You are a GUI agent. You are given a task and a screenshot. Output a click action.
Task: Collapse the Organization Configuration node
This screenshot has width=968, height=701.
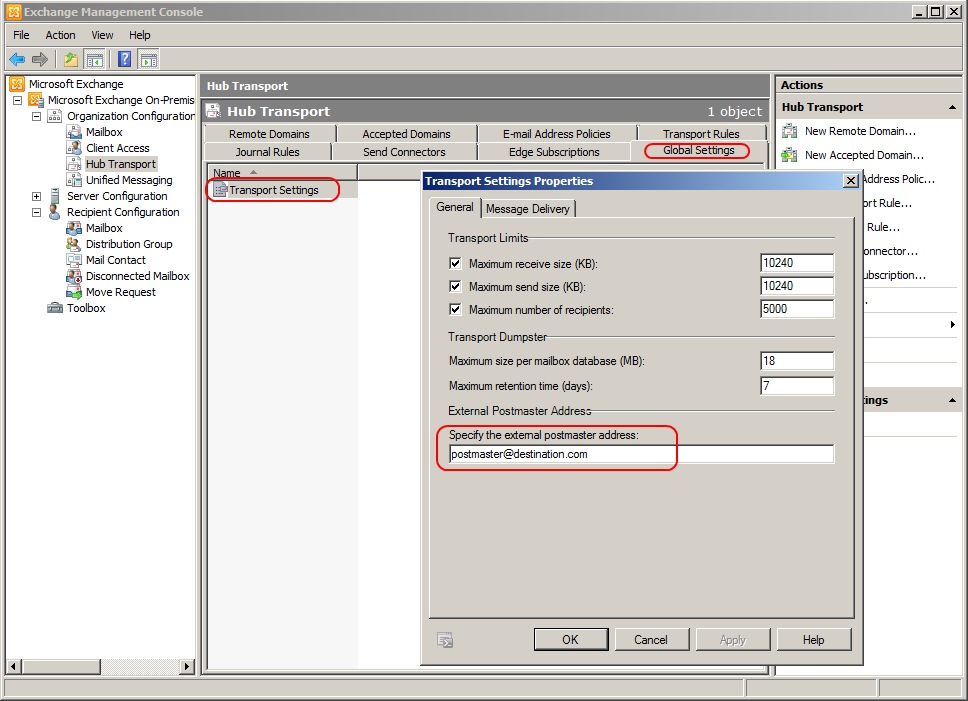pos(36,116)
